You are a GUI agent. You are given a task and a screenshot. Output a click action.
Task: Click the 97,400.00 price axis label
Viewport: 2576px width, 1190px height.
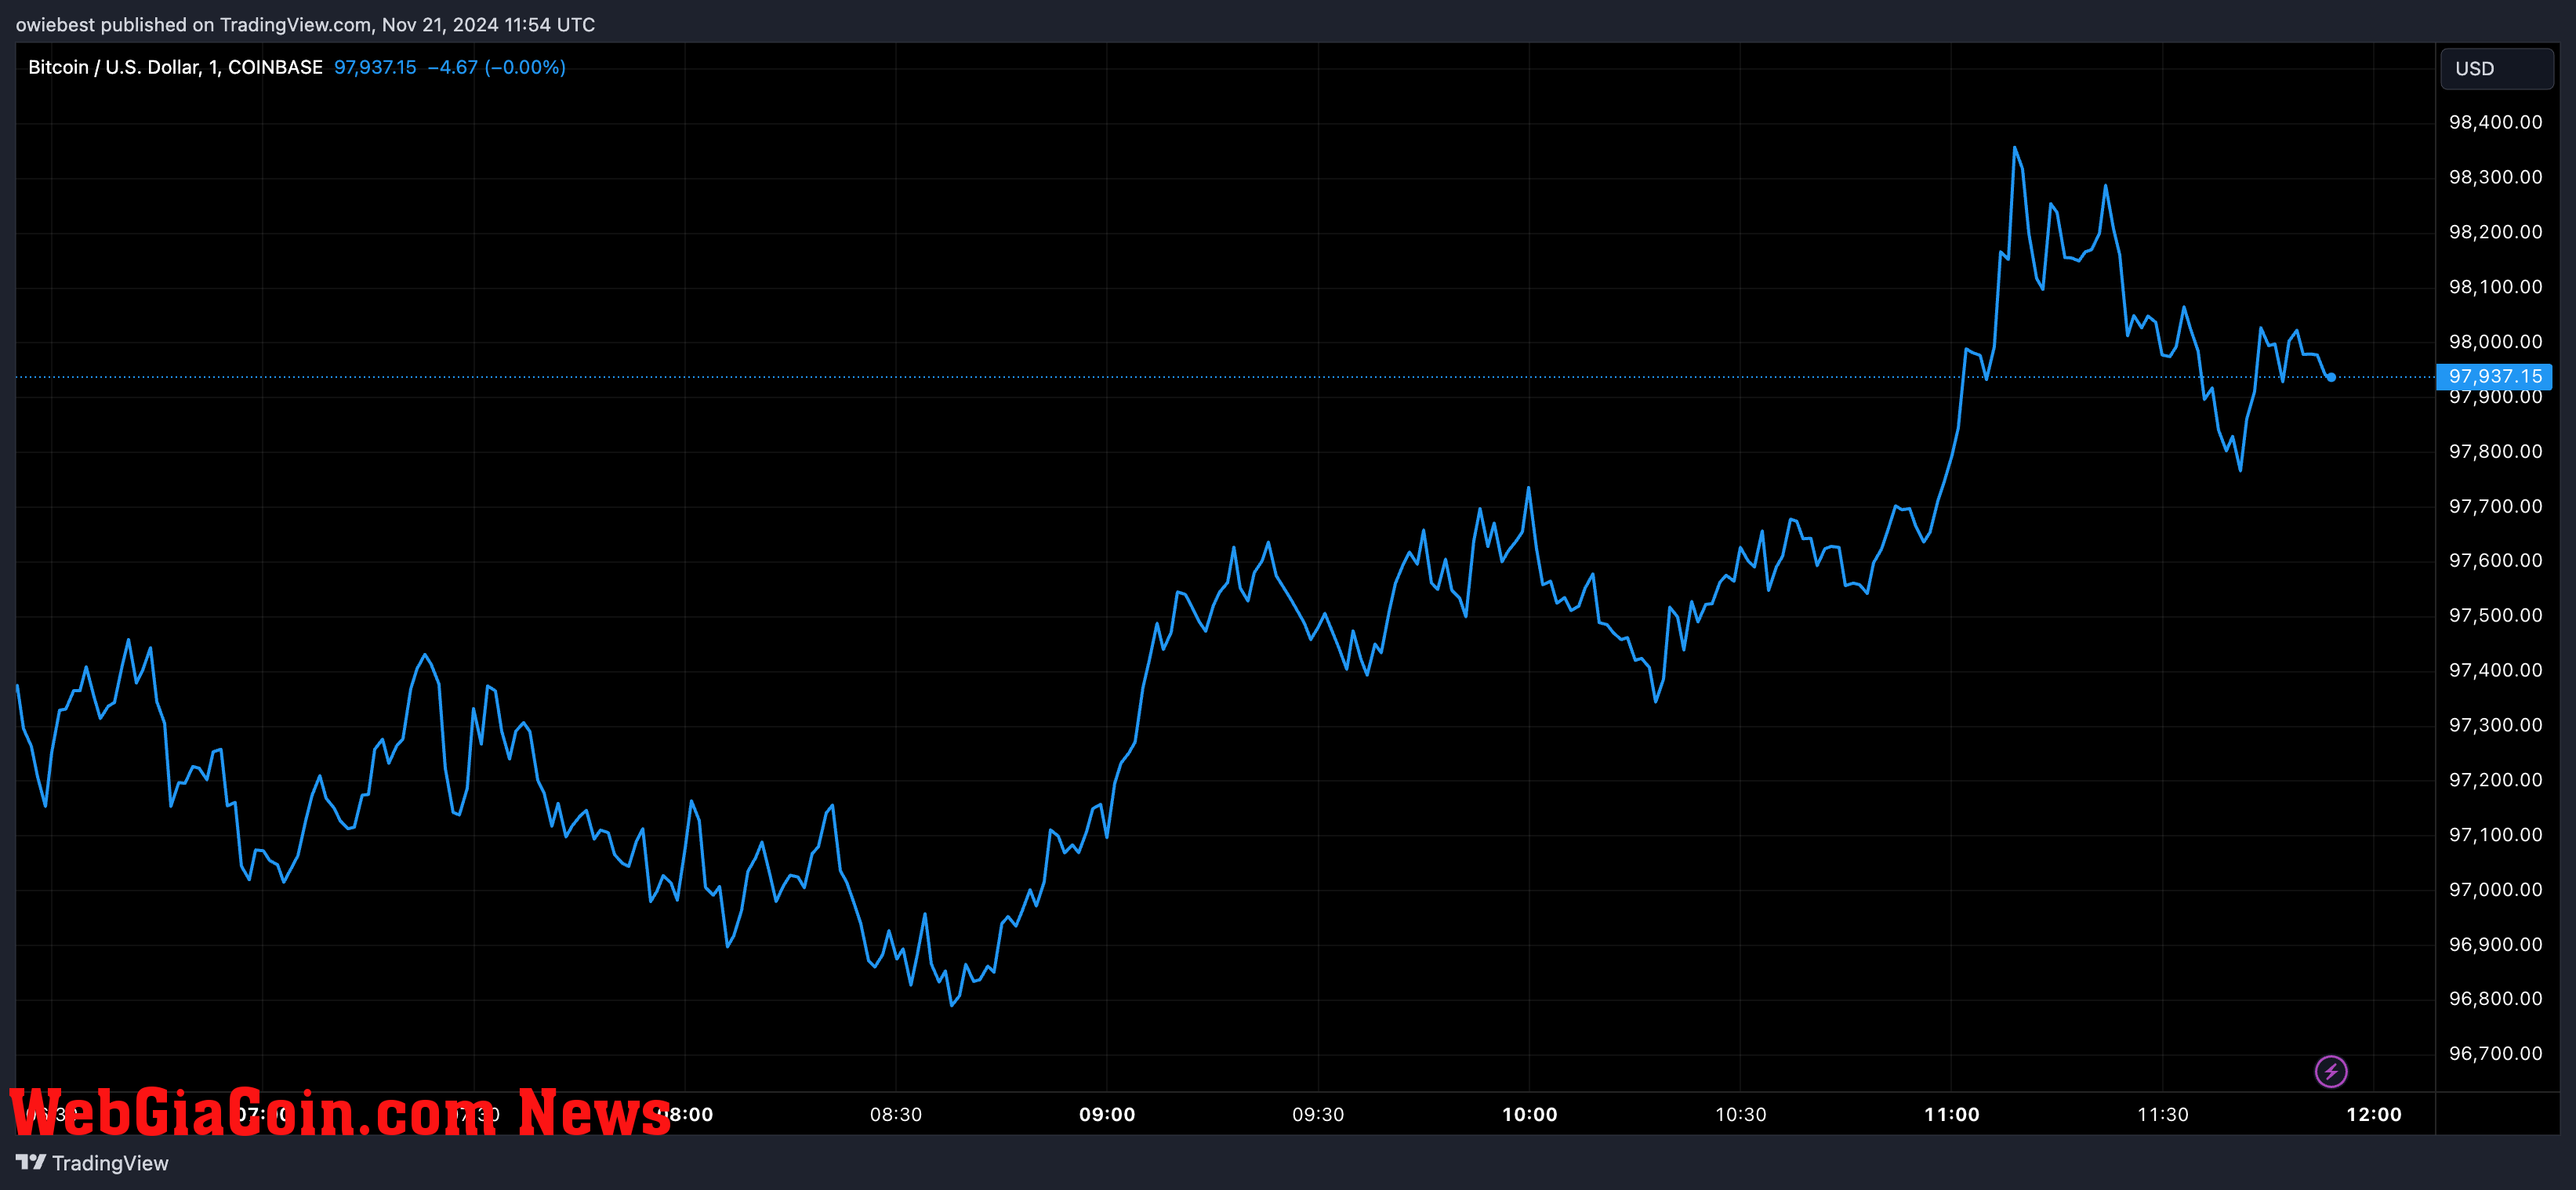pos(2495,670)
